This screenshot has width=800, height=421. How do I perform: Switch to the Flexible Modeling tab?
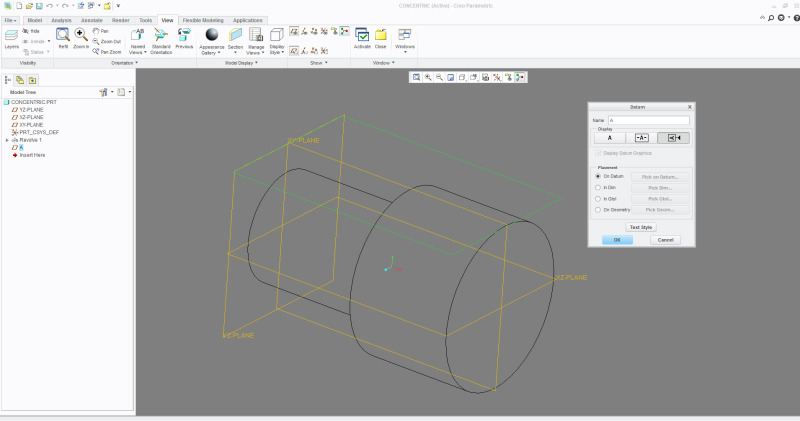pos(203,20)
